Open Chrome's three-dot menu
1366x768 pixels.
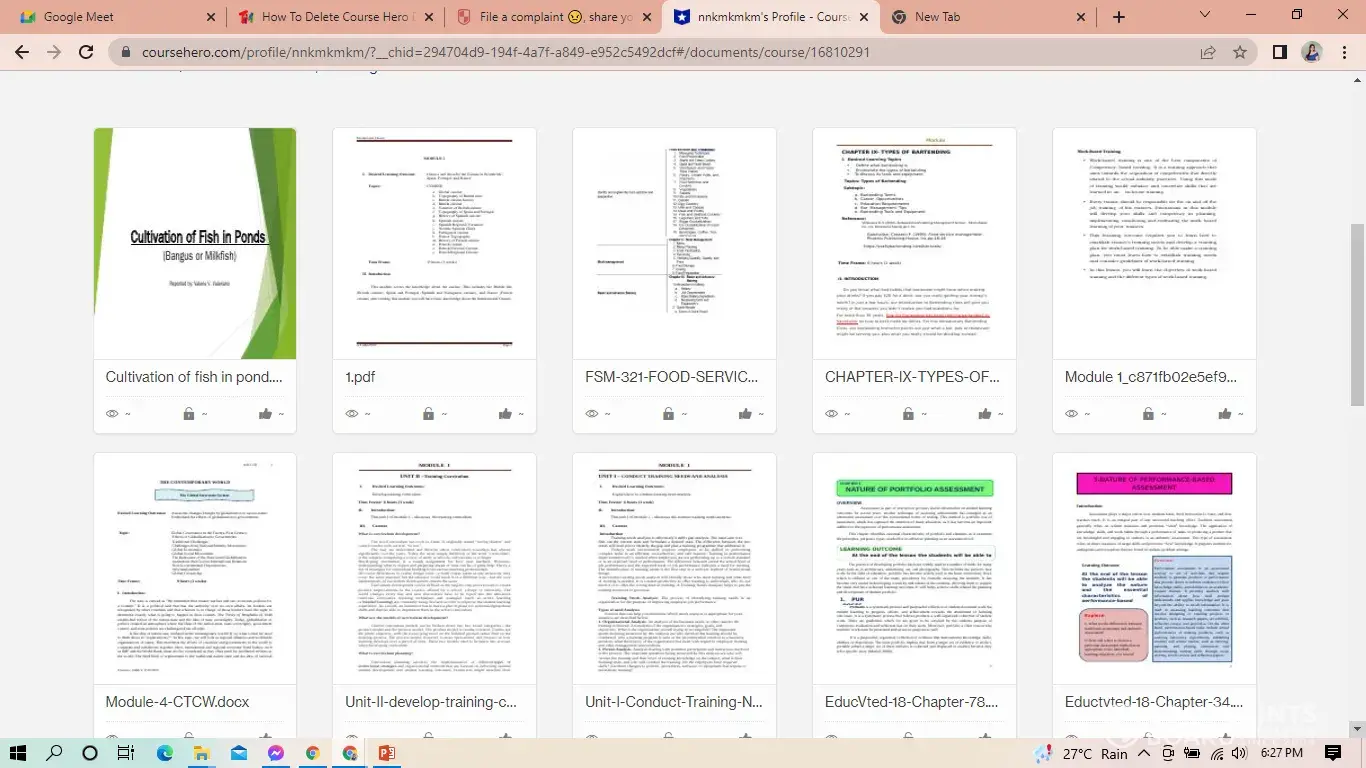(1343, 52)
